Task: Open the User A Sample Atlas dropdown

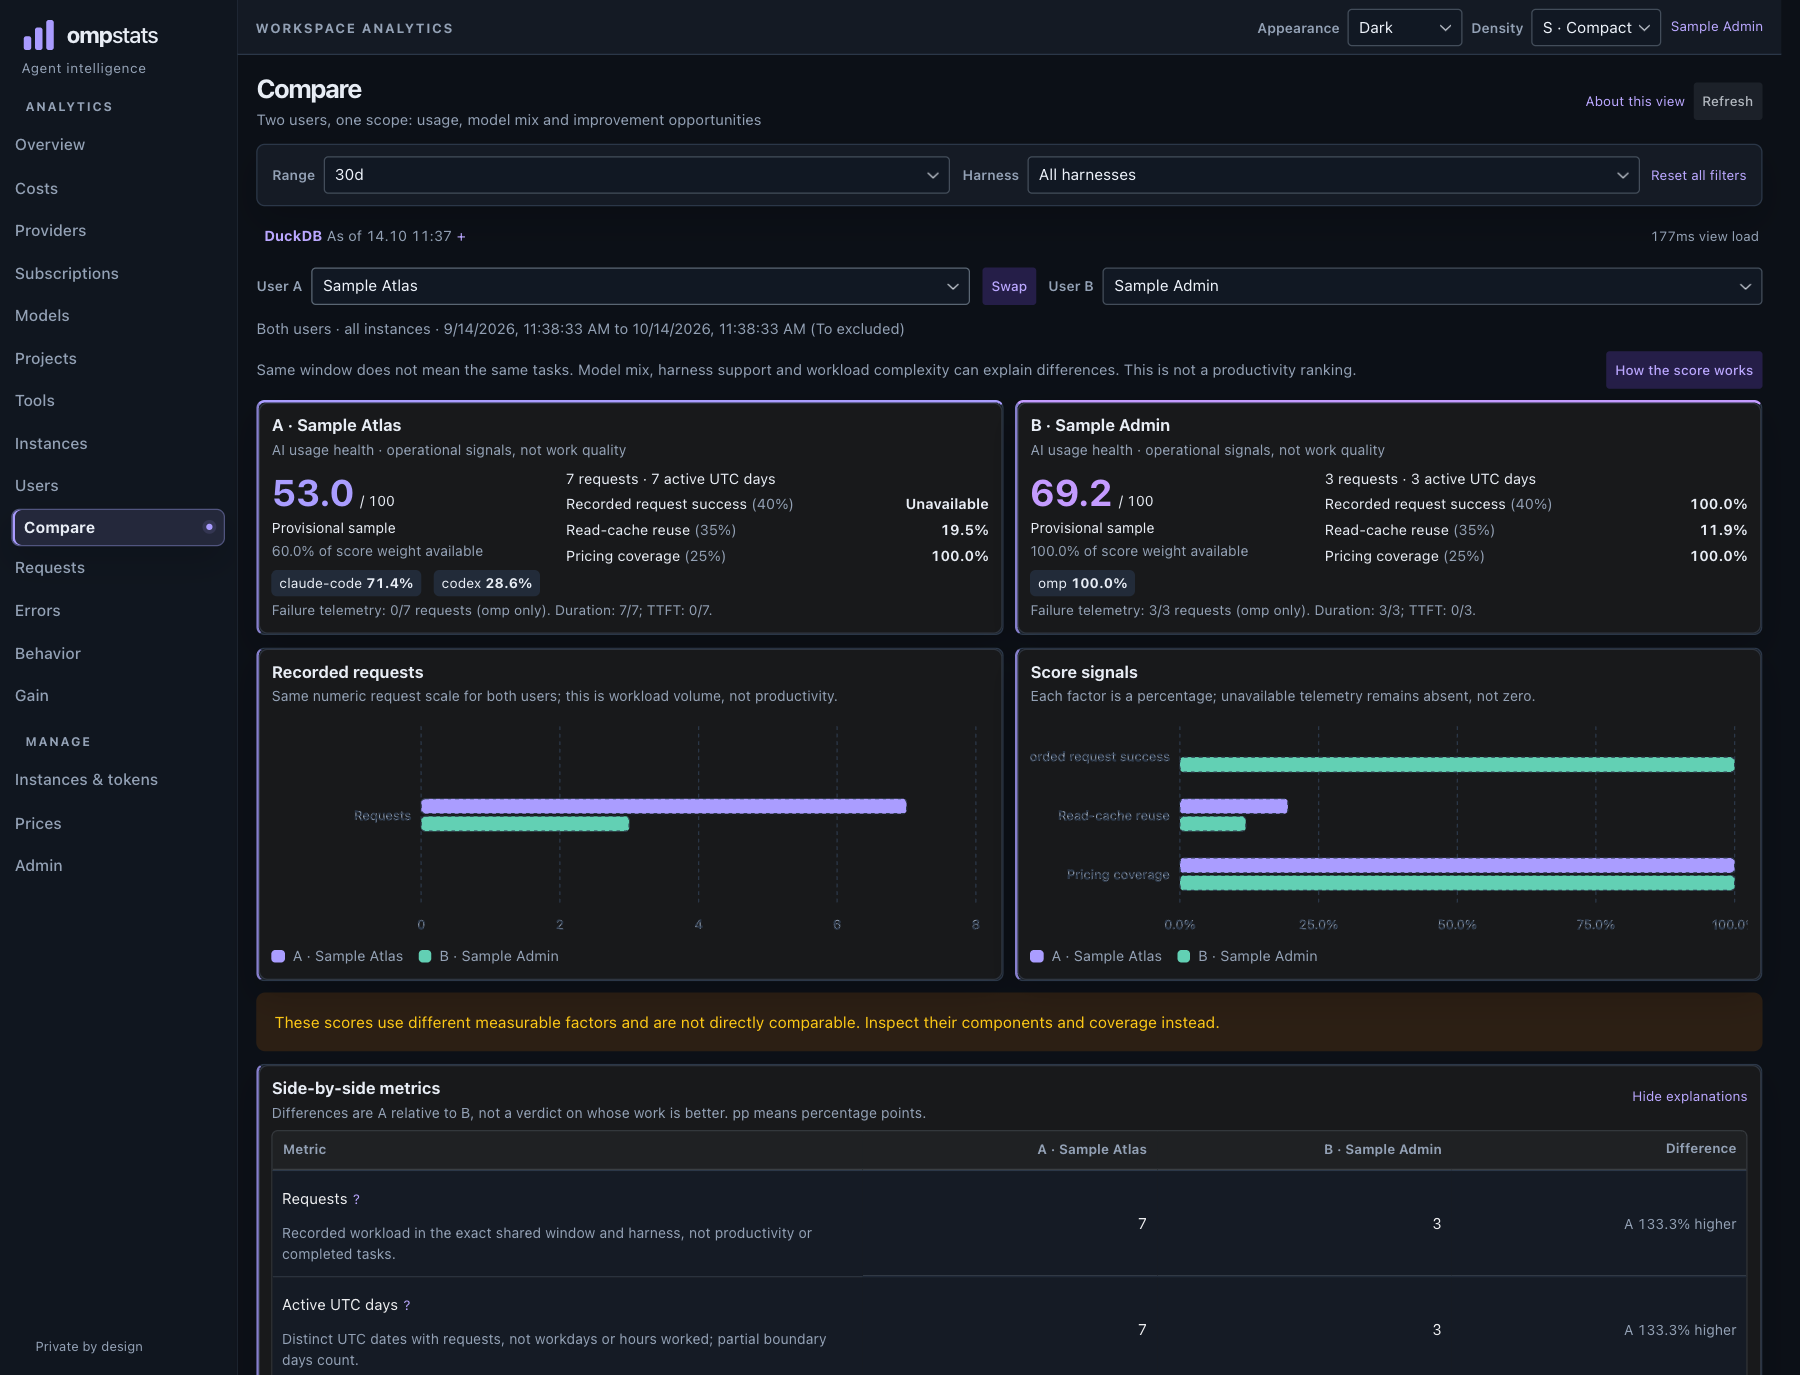Action: tap(640, 286)
